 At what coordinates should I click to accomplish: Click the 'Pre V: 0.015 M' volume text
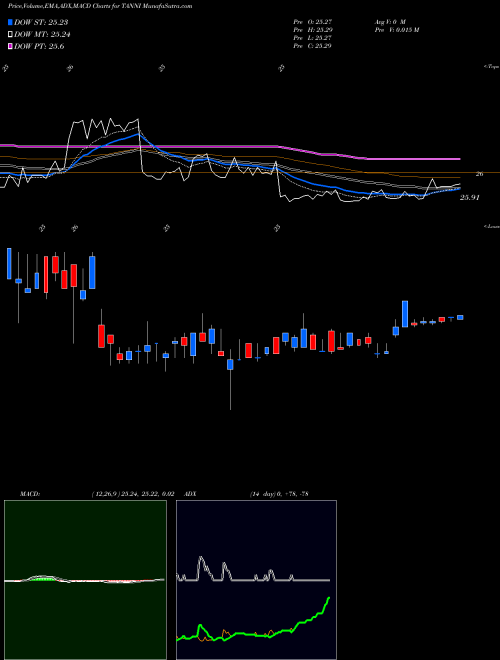396,30
